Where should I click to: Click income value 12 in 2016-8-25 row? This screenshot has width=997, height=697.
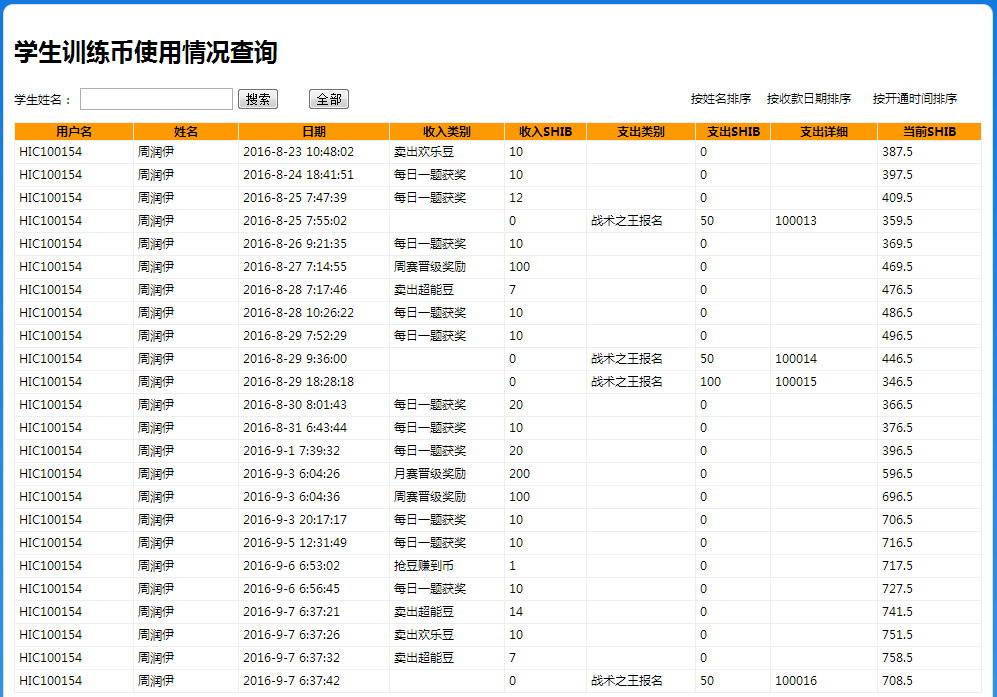pos(516,198)
